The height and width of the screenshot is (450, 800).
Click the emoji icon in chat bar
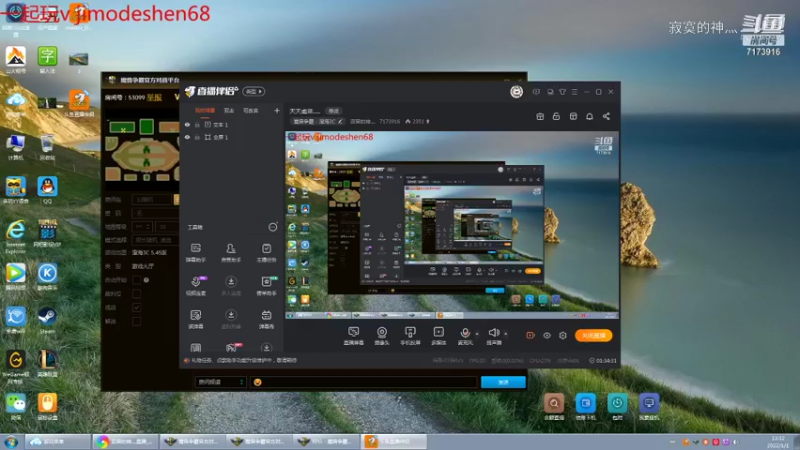pos(258,382)
